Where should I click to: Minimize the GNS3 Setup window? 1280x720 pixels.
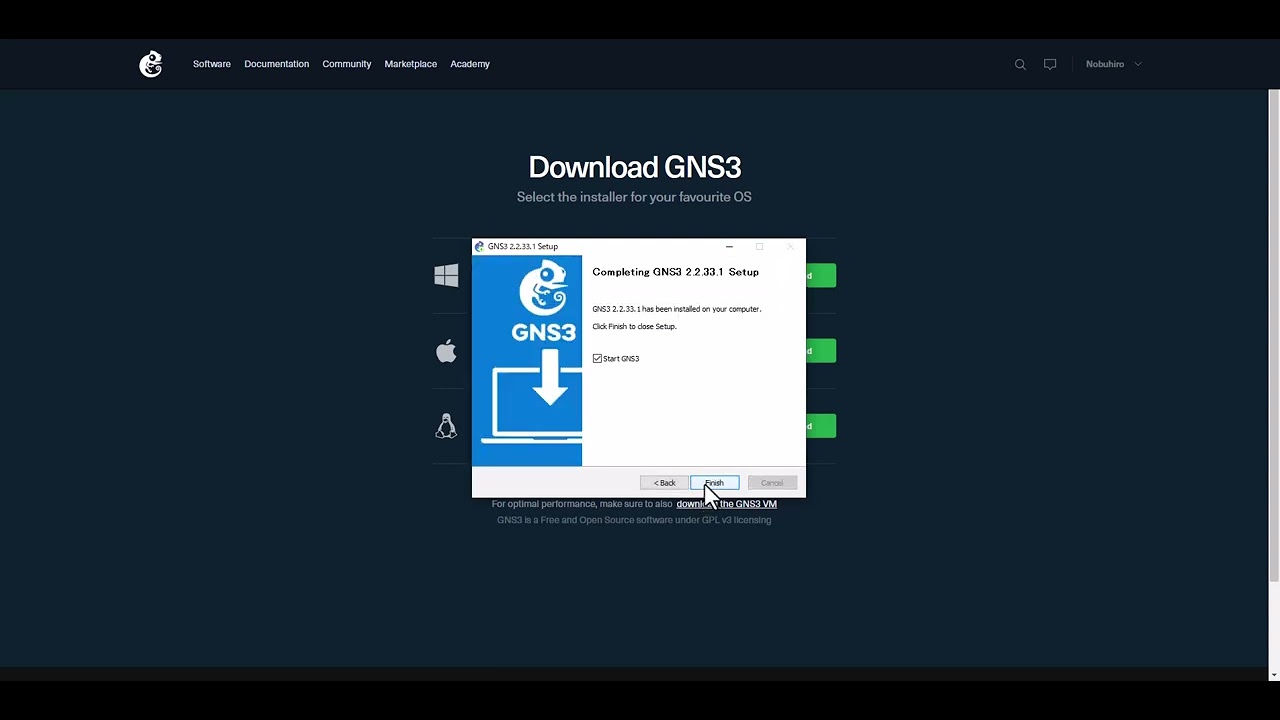point(729,246)
